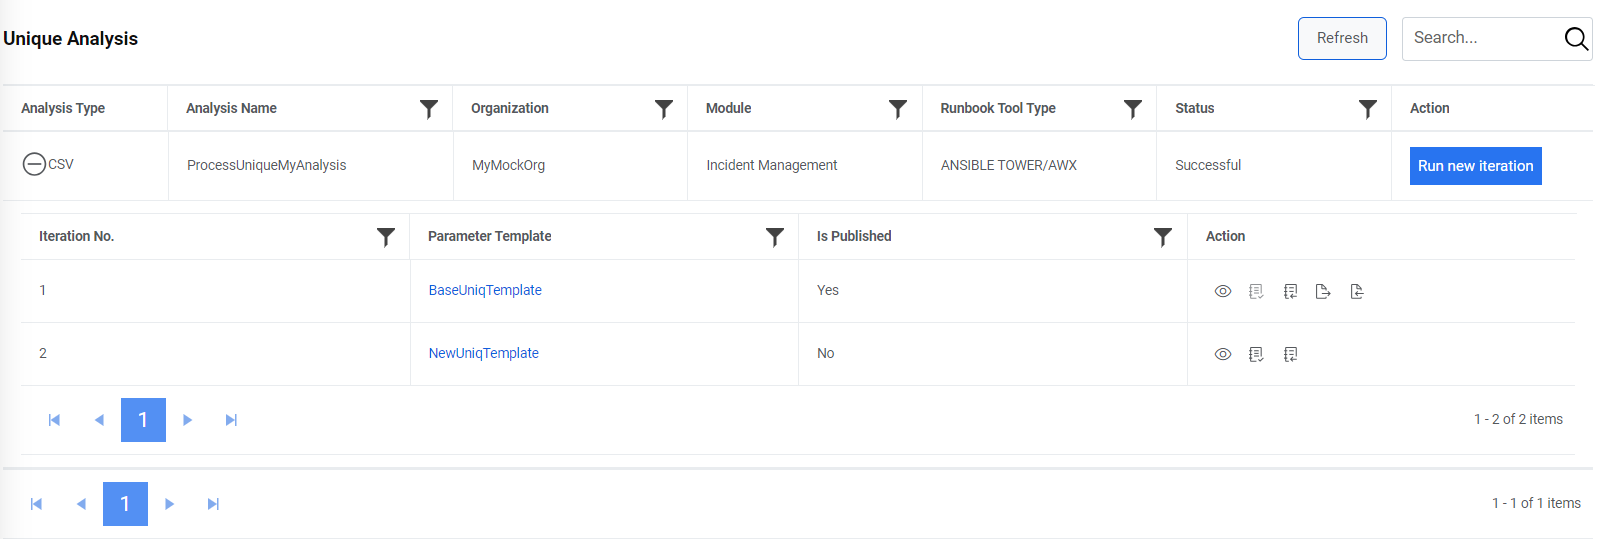
Task: Open filter on Parameter Template column
Action: (774, 237)
